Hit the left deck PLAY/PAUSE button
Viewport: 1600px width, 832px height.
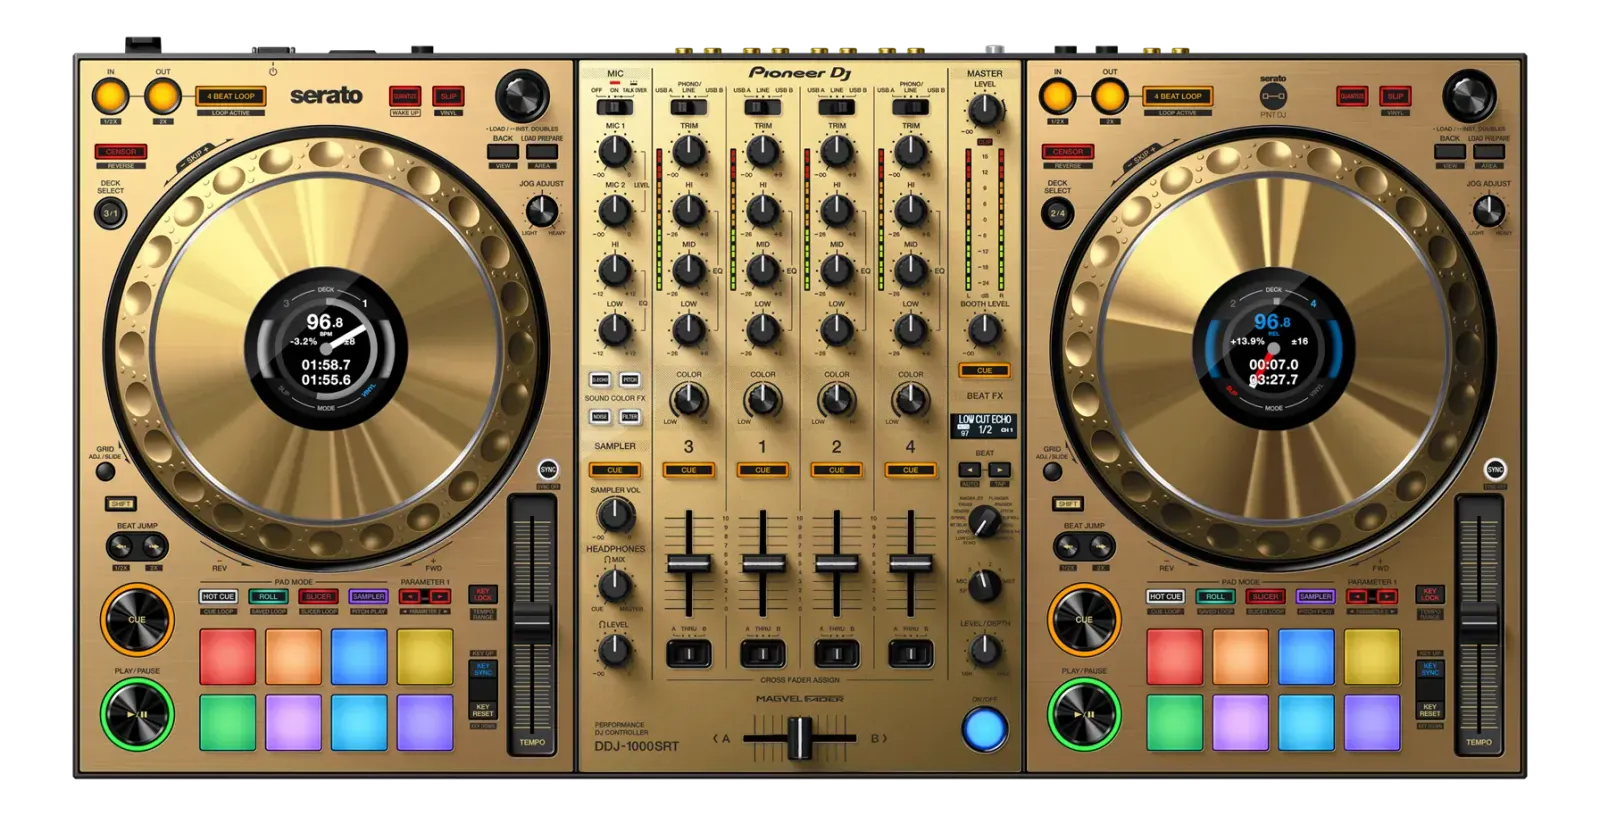[x=137, y=714]
